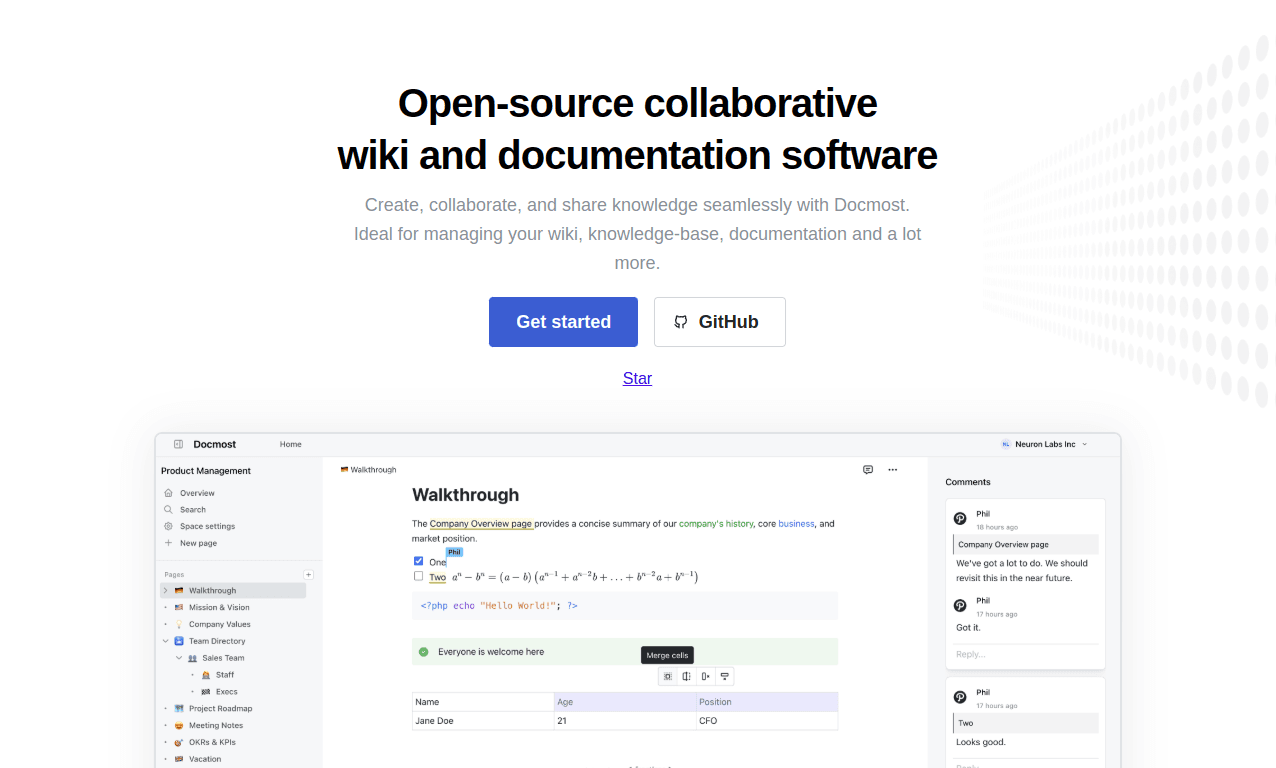Click the split cell table toolbar icon
The image size is (1276, 768).
click(x=686, y=677)
